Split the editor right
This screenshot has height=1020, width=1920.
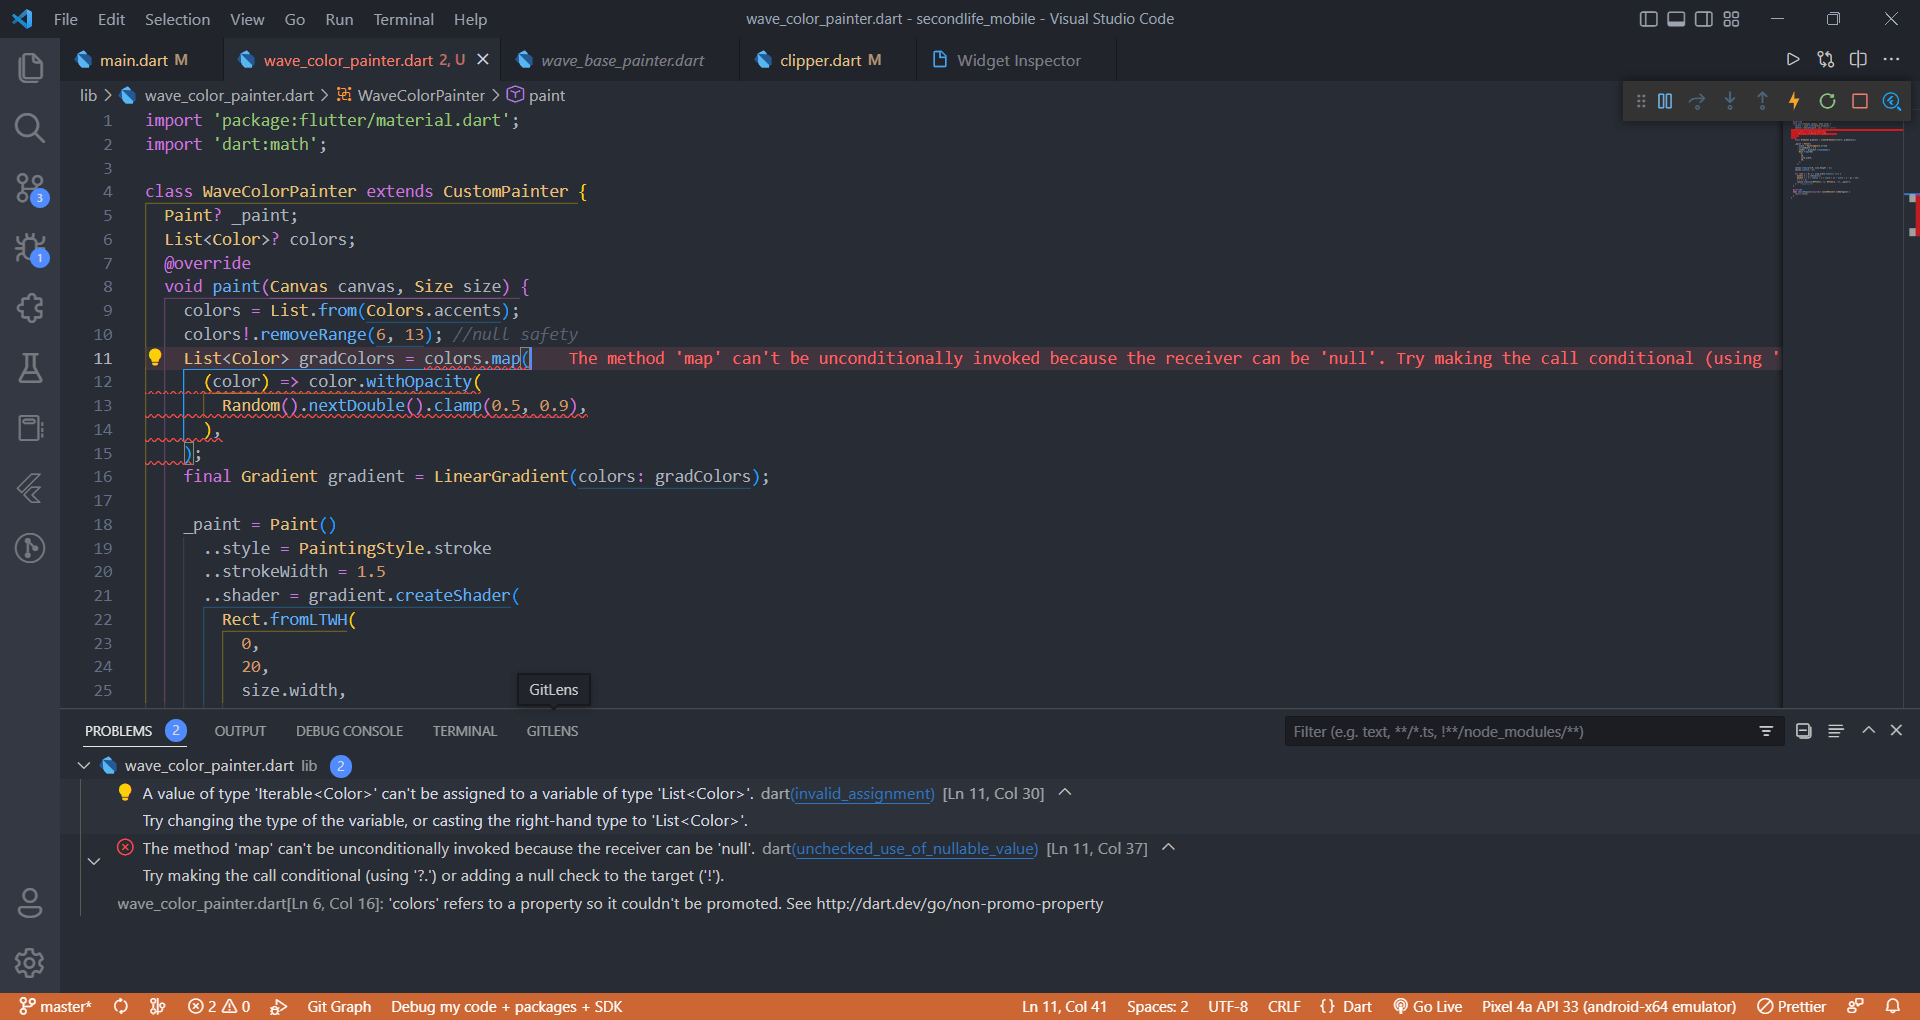click(1858, 60)
